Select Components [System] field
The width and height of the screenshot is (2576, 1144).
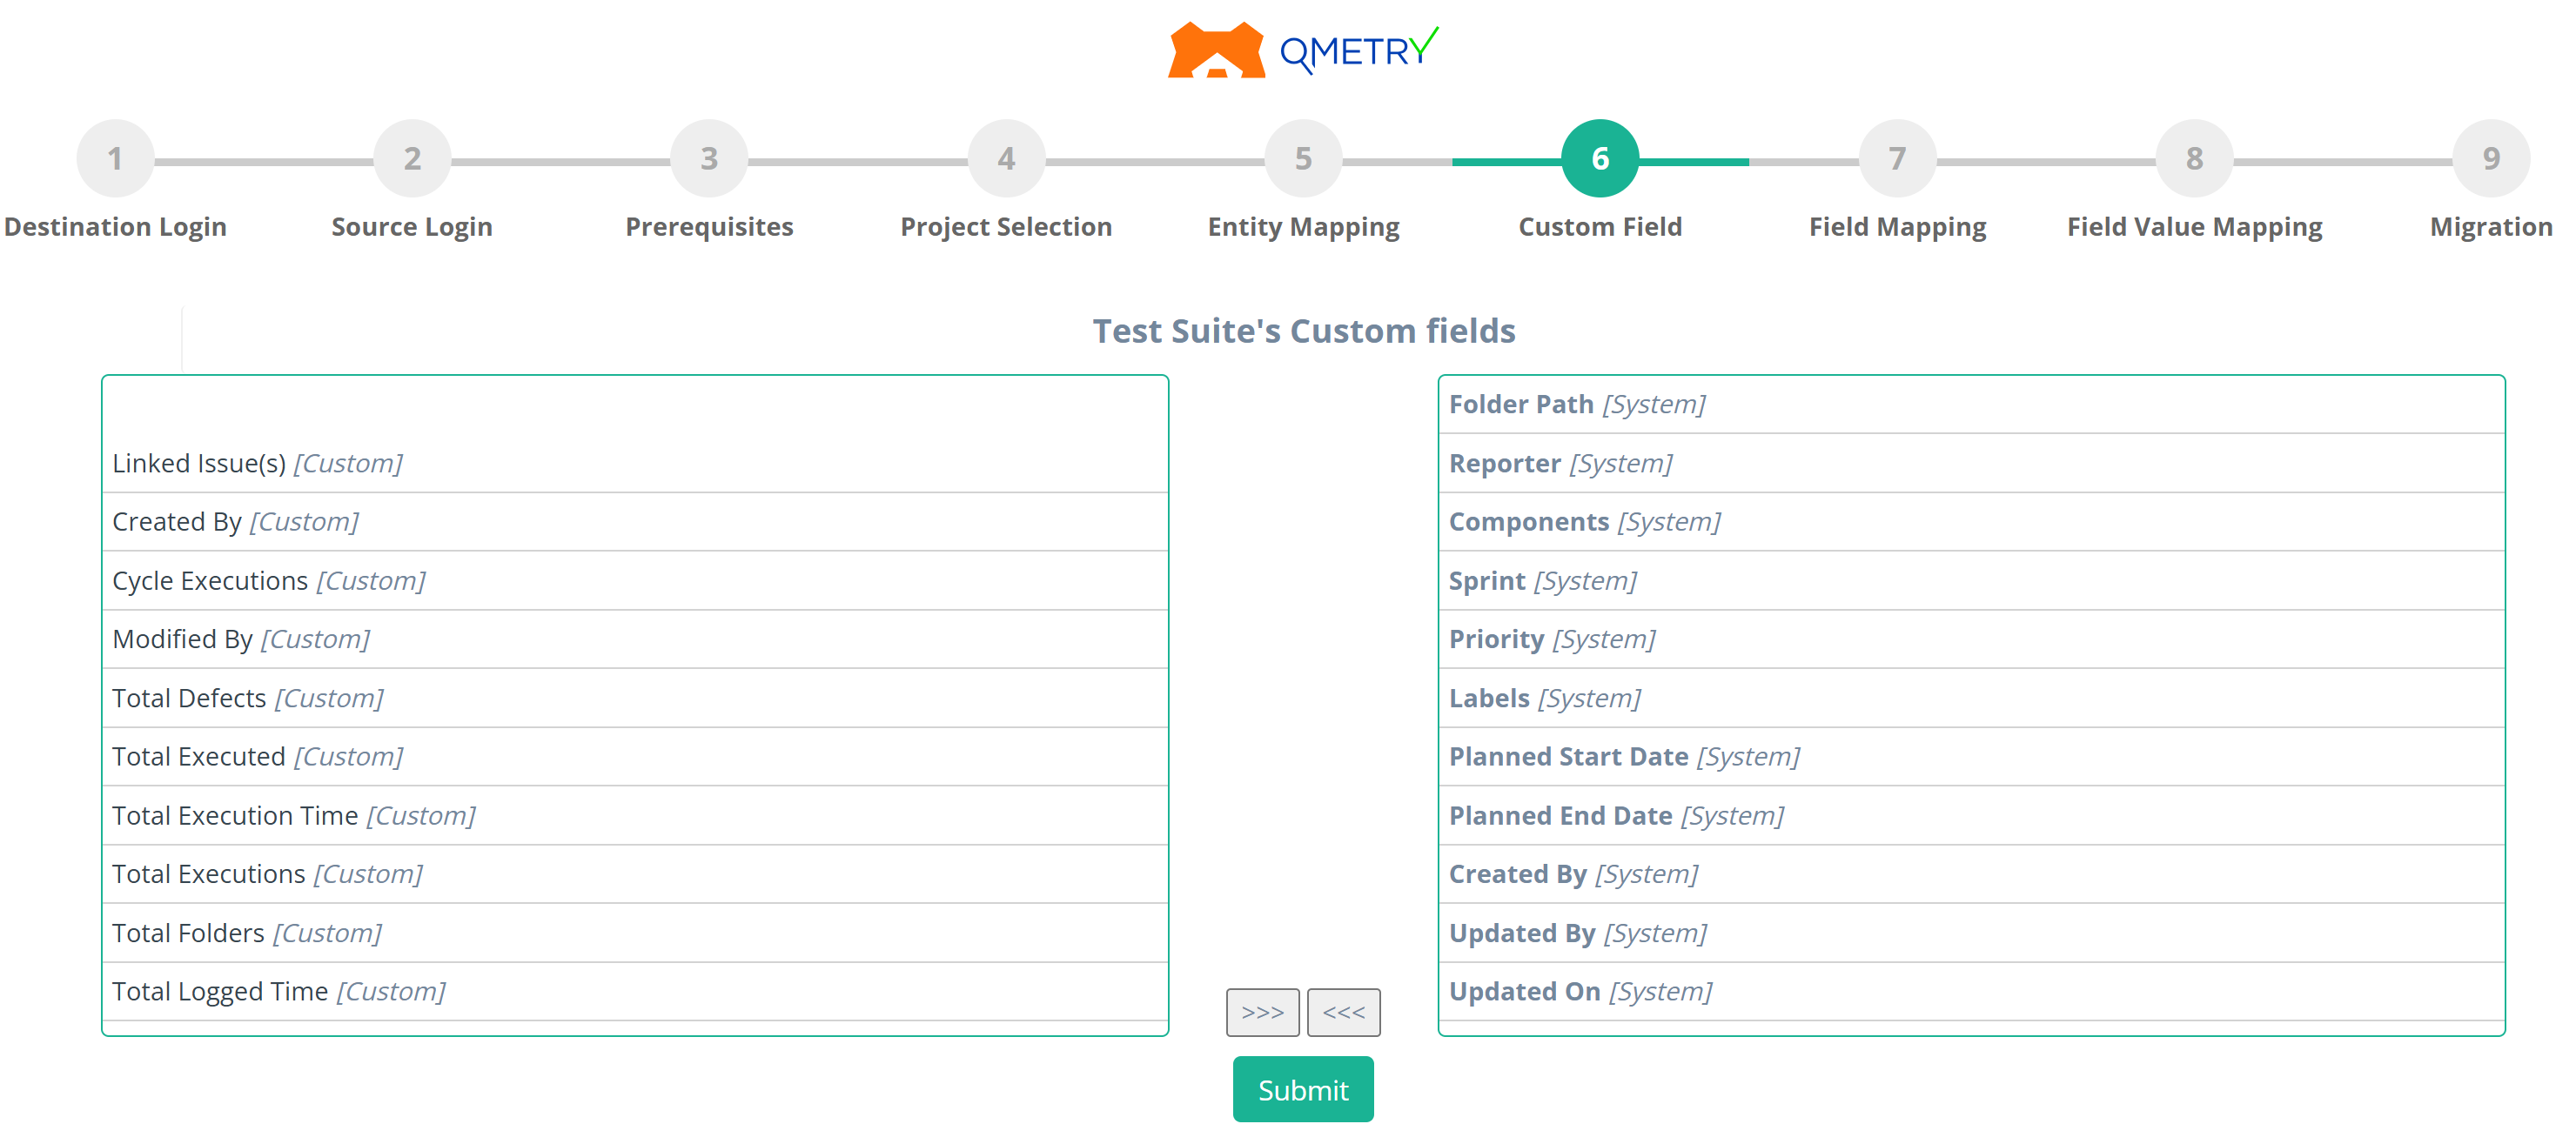pyautogui.click(x=1971, y=522)
